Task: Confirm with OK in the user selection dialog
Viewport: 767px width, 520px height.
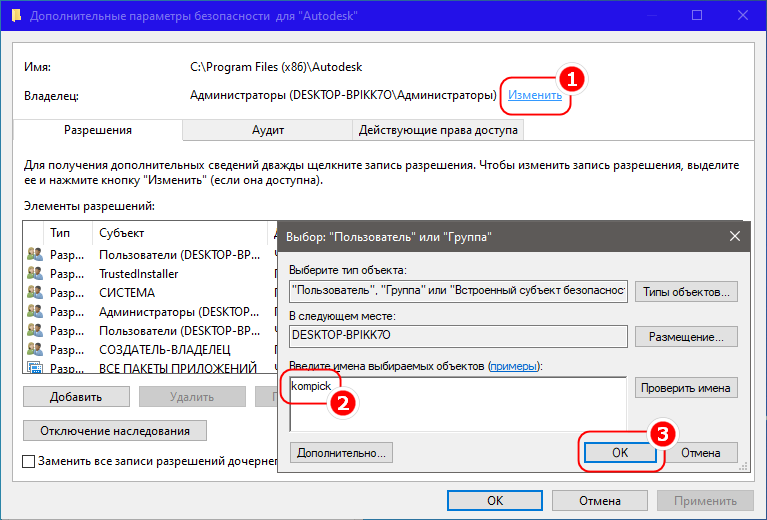Action: tap(620, 452)
